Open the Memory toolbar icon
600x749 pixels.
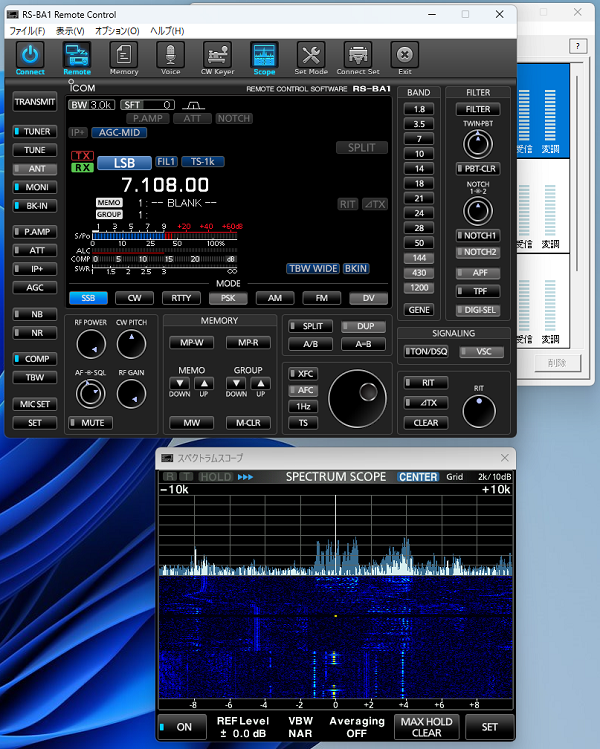coord(123,55)
